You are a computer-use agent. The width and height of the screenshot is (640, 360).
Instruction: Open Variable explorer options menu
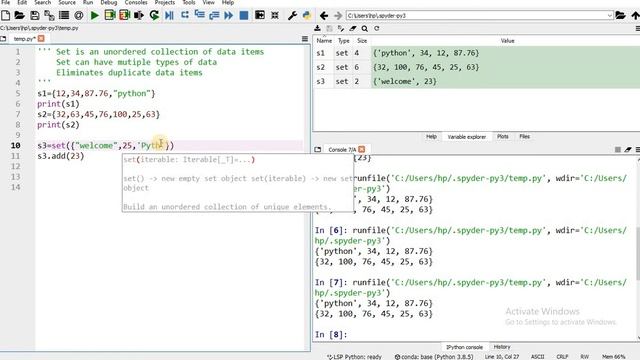637,28
